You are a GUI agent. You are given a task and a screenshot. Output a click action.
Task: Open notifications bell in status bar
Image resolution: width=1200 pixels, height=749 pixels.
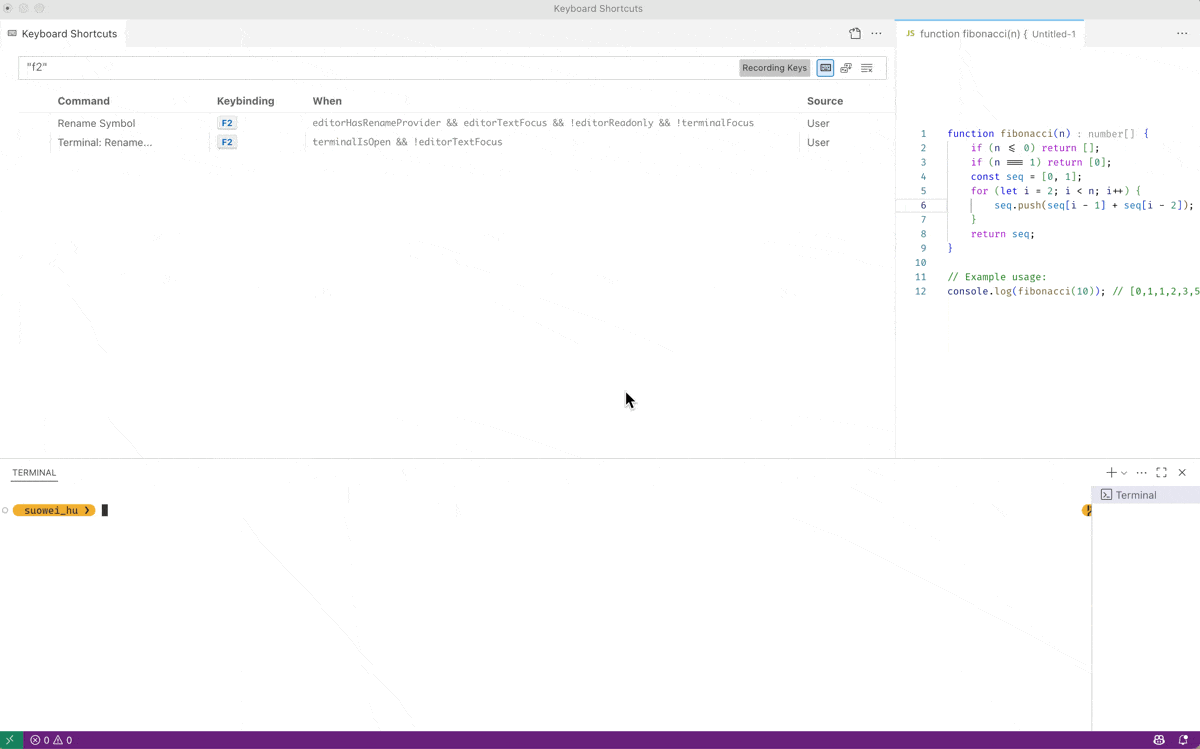[x=1183, y=740]
